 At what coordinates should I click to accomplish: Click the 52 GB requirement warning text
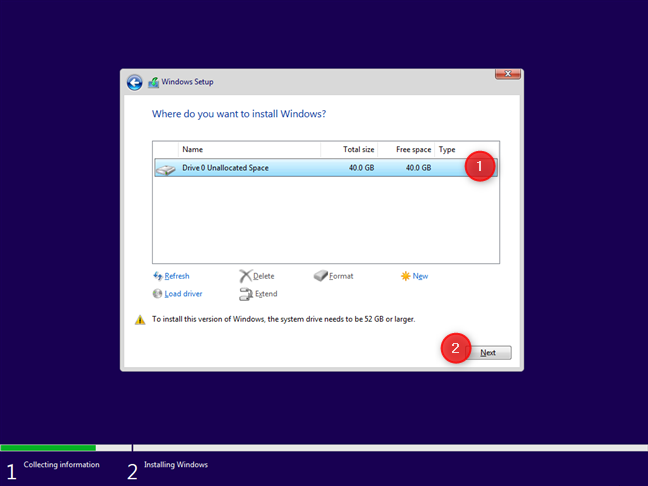pos(284,319)
